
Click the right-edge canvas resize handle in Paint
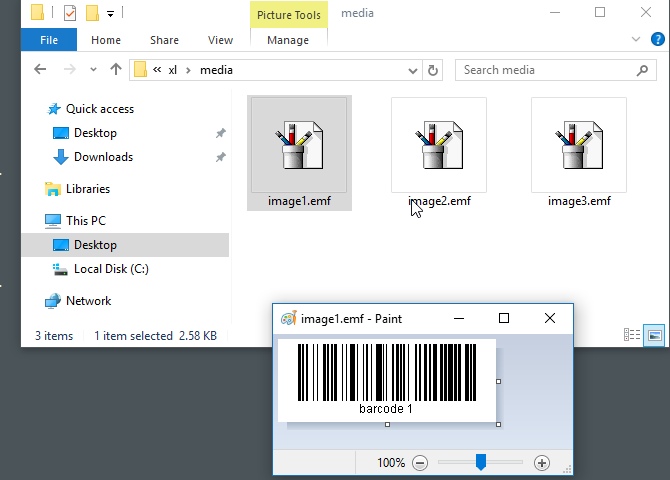point(498,381)
